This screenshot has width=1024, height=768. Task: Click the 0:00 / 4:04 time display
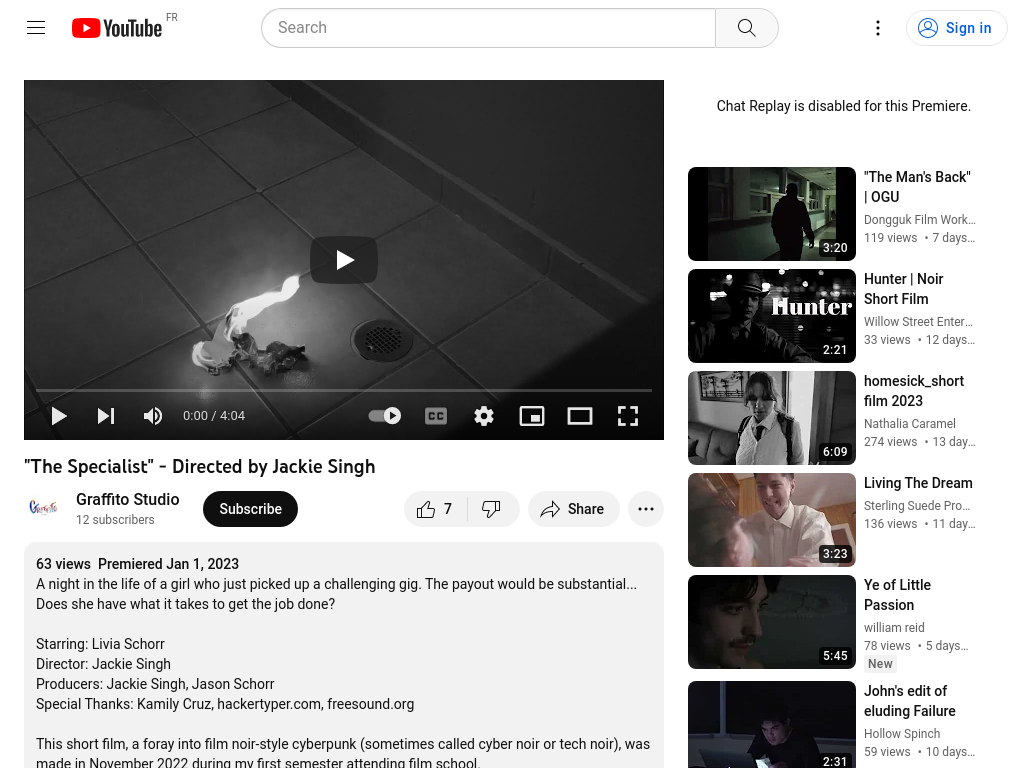[214, 416]
